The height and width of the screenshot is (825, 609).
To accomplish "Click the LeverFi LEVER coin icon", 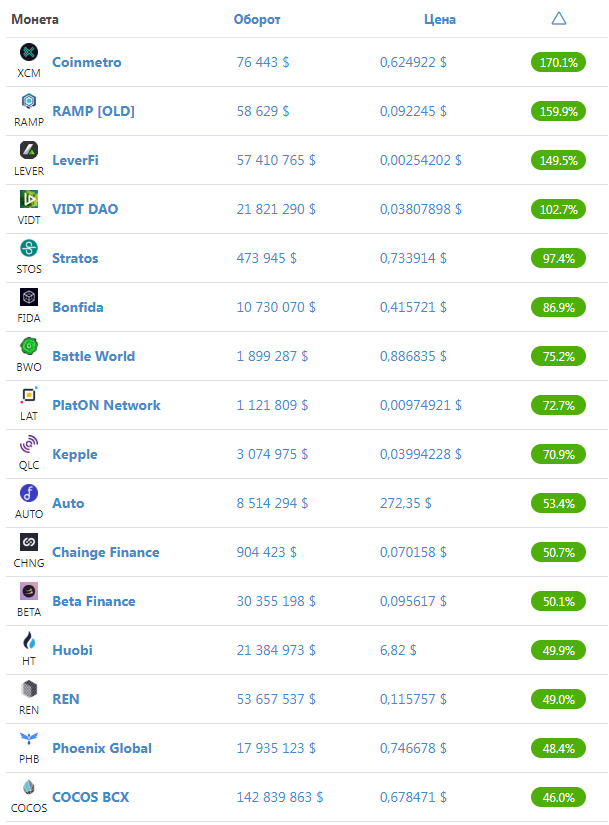I will 28,150.
